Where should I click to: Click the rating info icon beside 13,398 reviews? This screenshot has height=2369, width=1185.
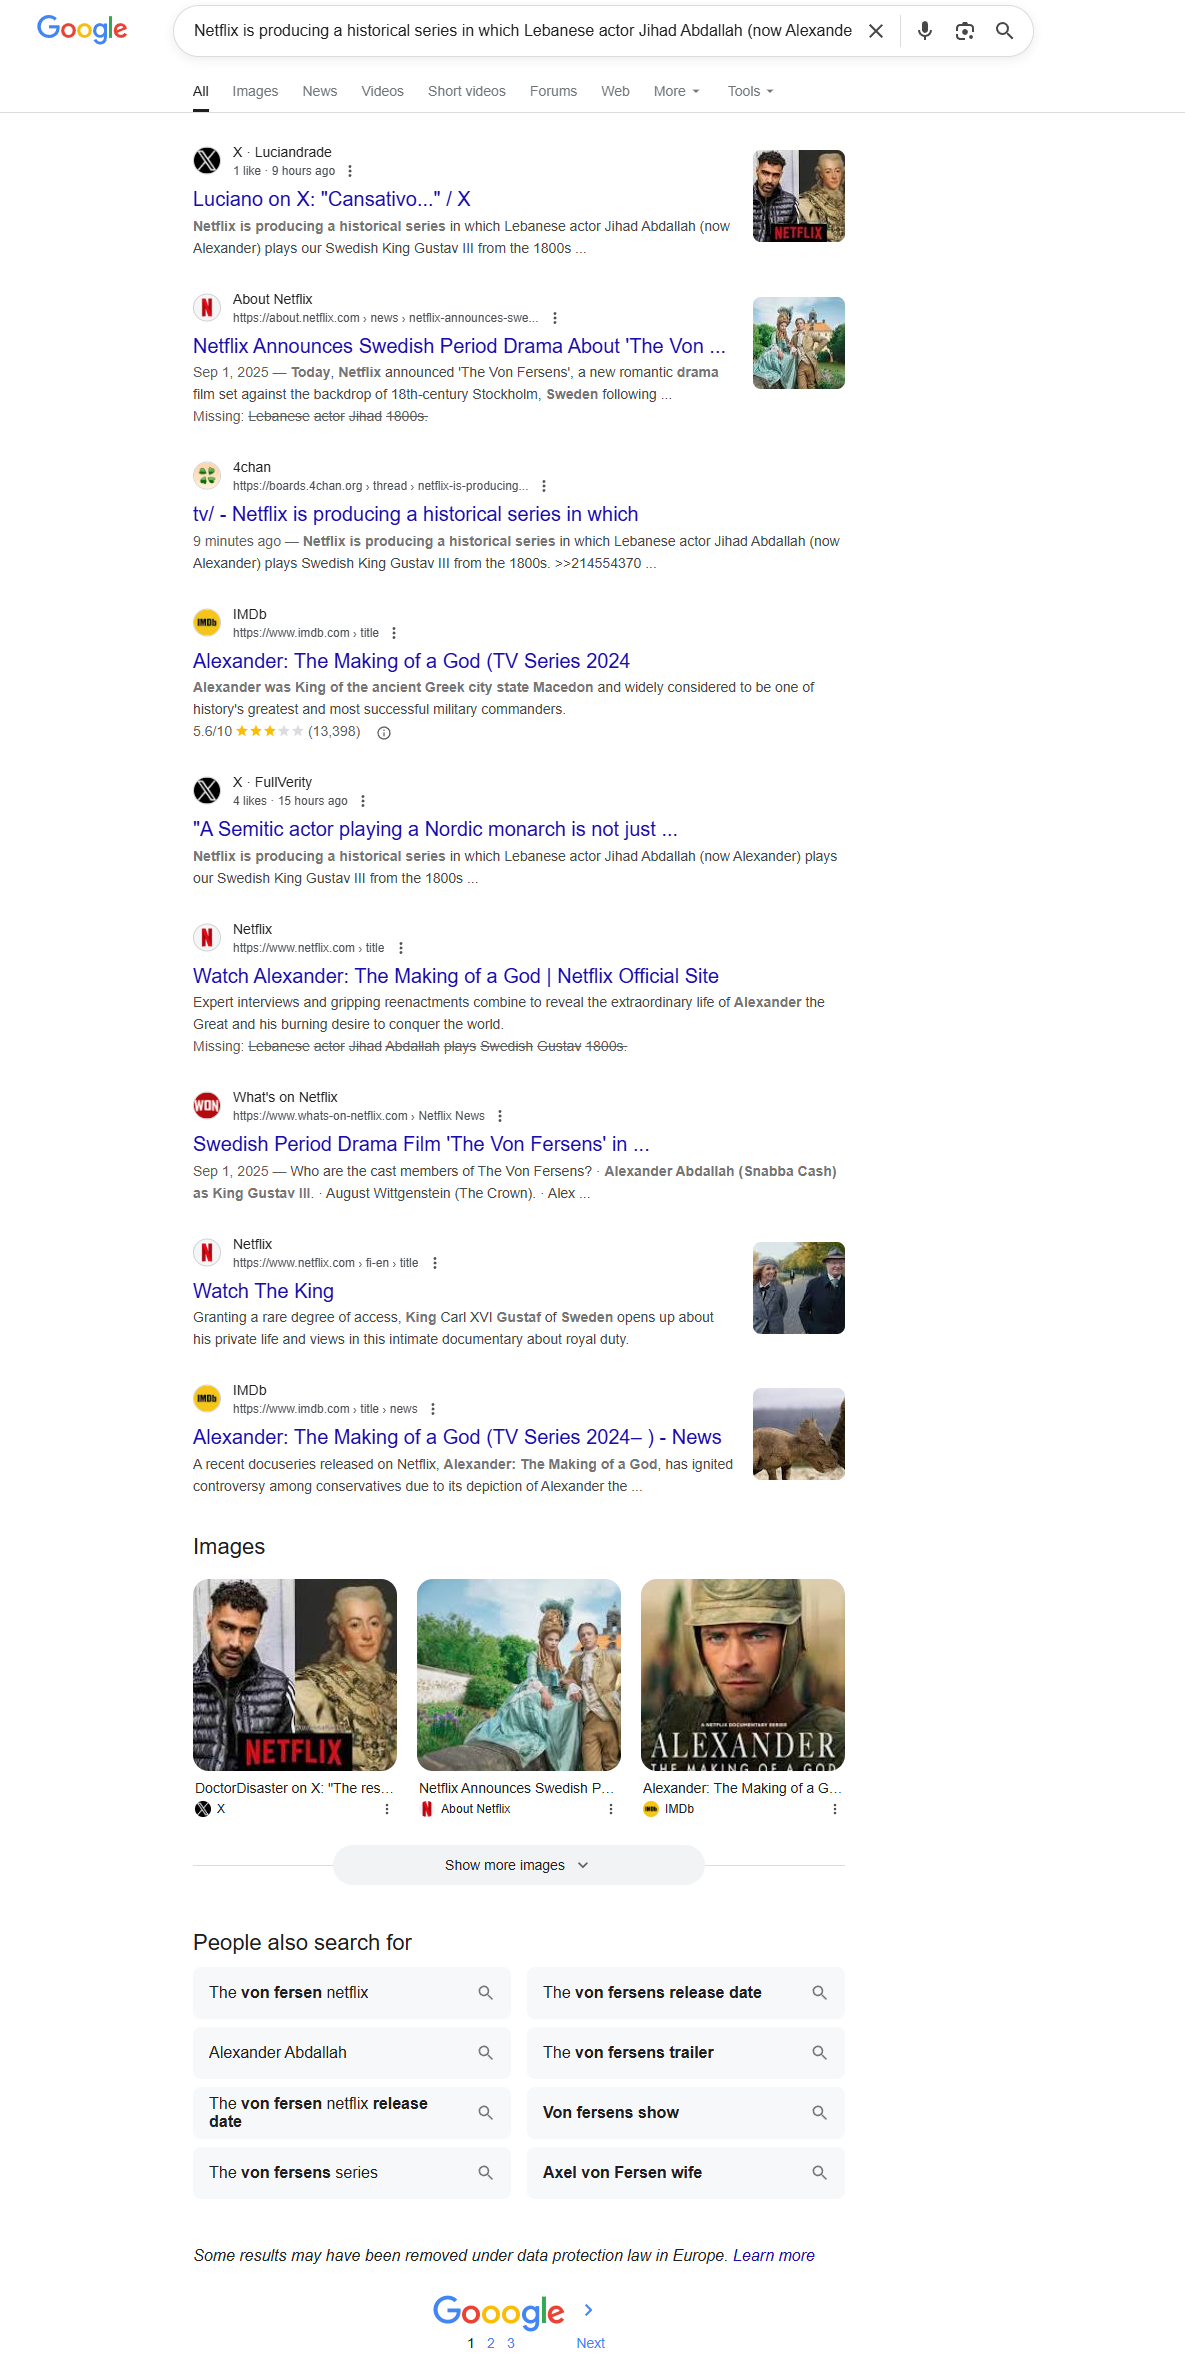pyautogui.click(x=384, y=733)
